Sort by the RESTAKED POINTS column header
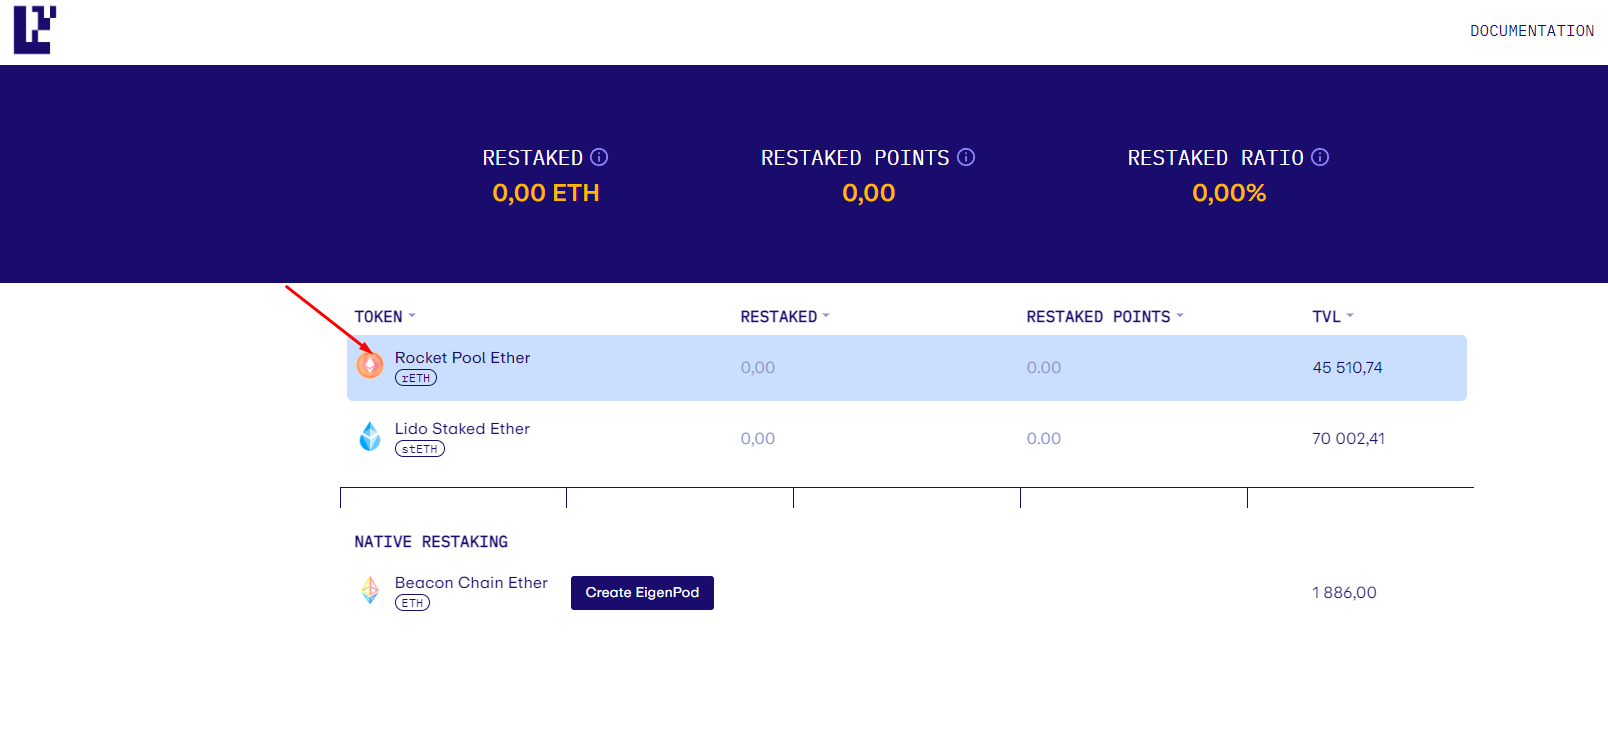 (1105, 317)
